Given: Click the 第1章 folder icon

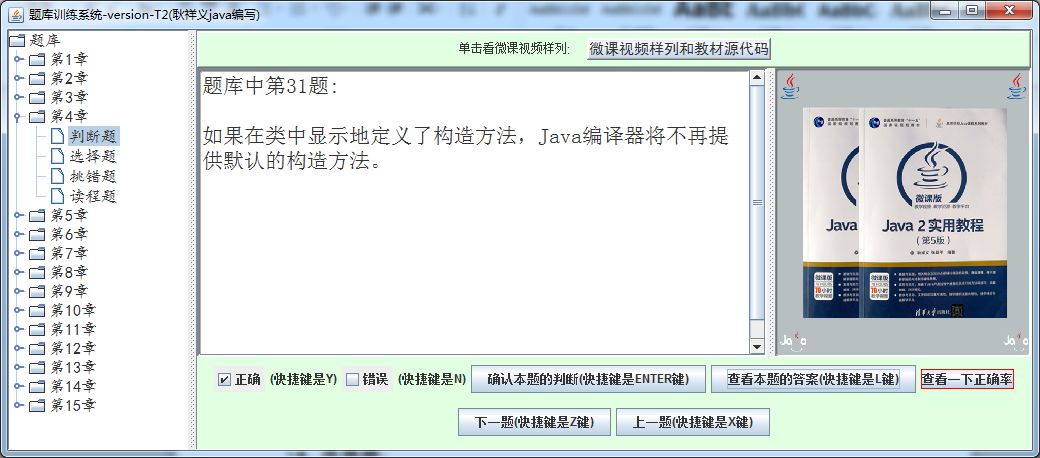Looking at the screenshot, I should point(38,60).
